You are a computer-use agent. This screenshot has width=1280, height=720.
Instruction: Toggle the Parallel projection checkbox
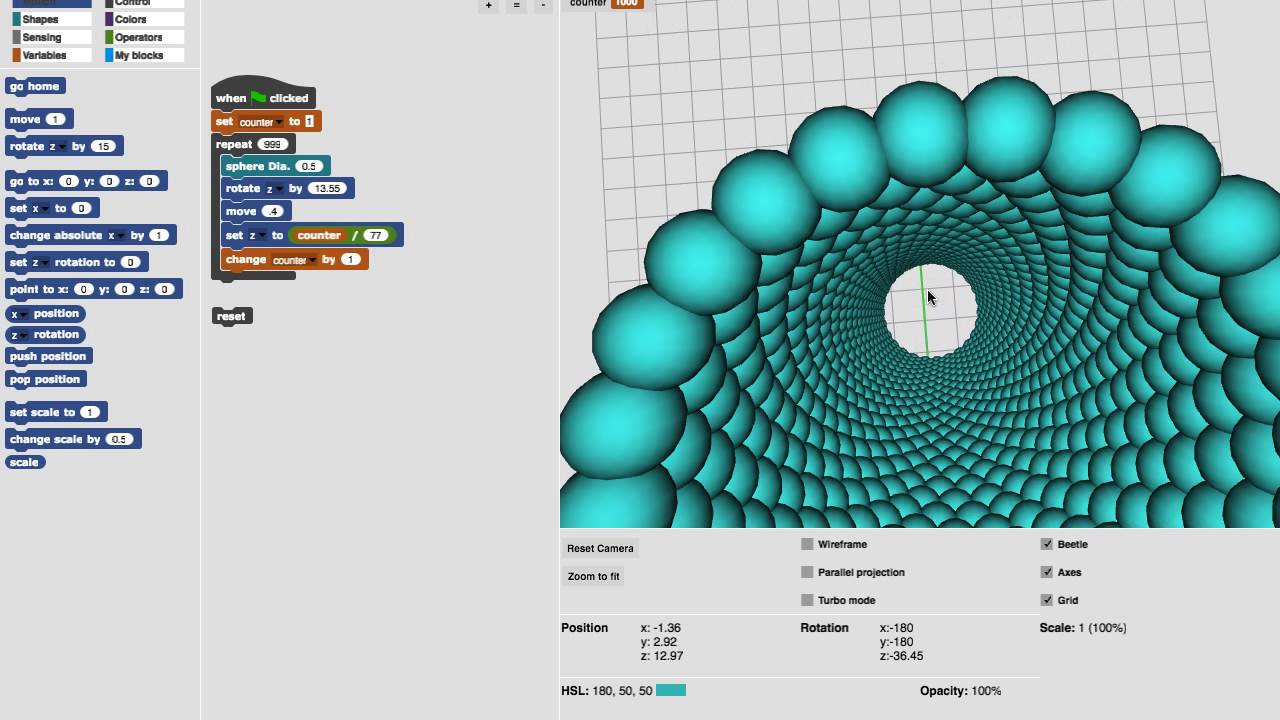(x=807, y=573)
